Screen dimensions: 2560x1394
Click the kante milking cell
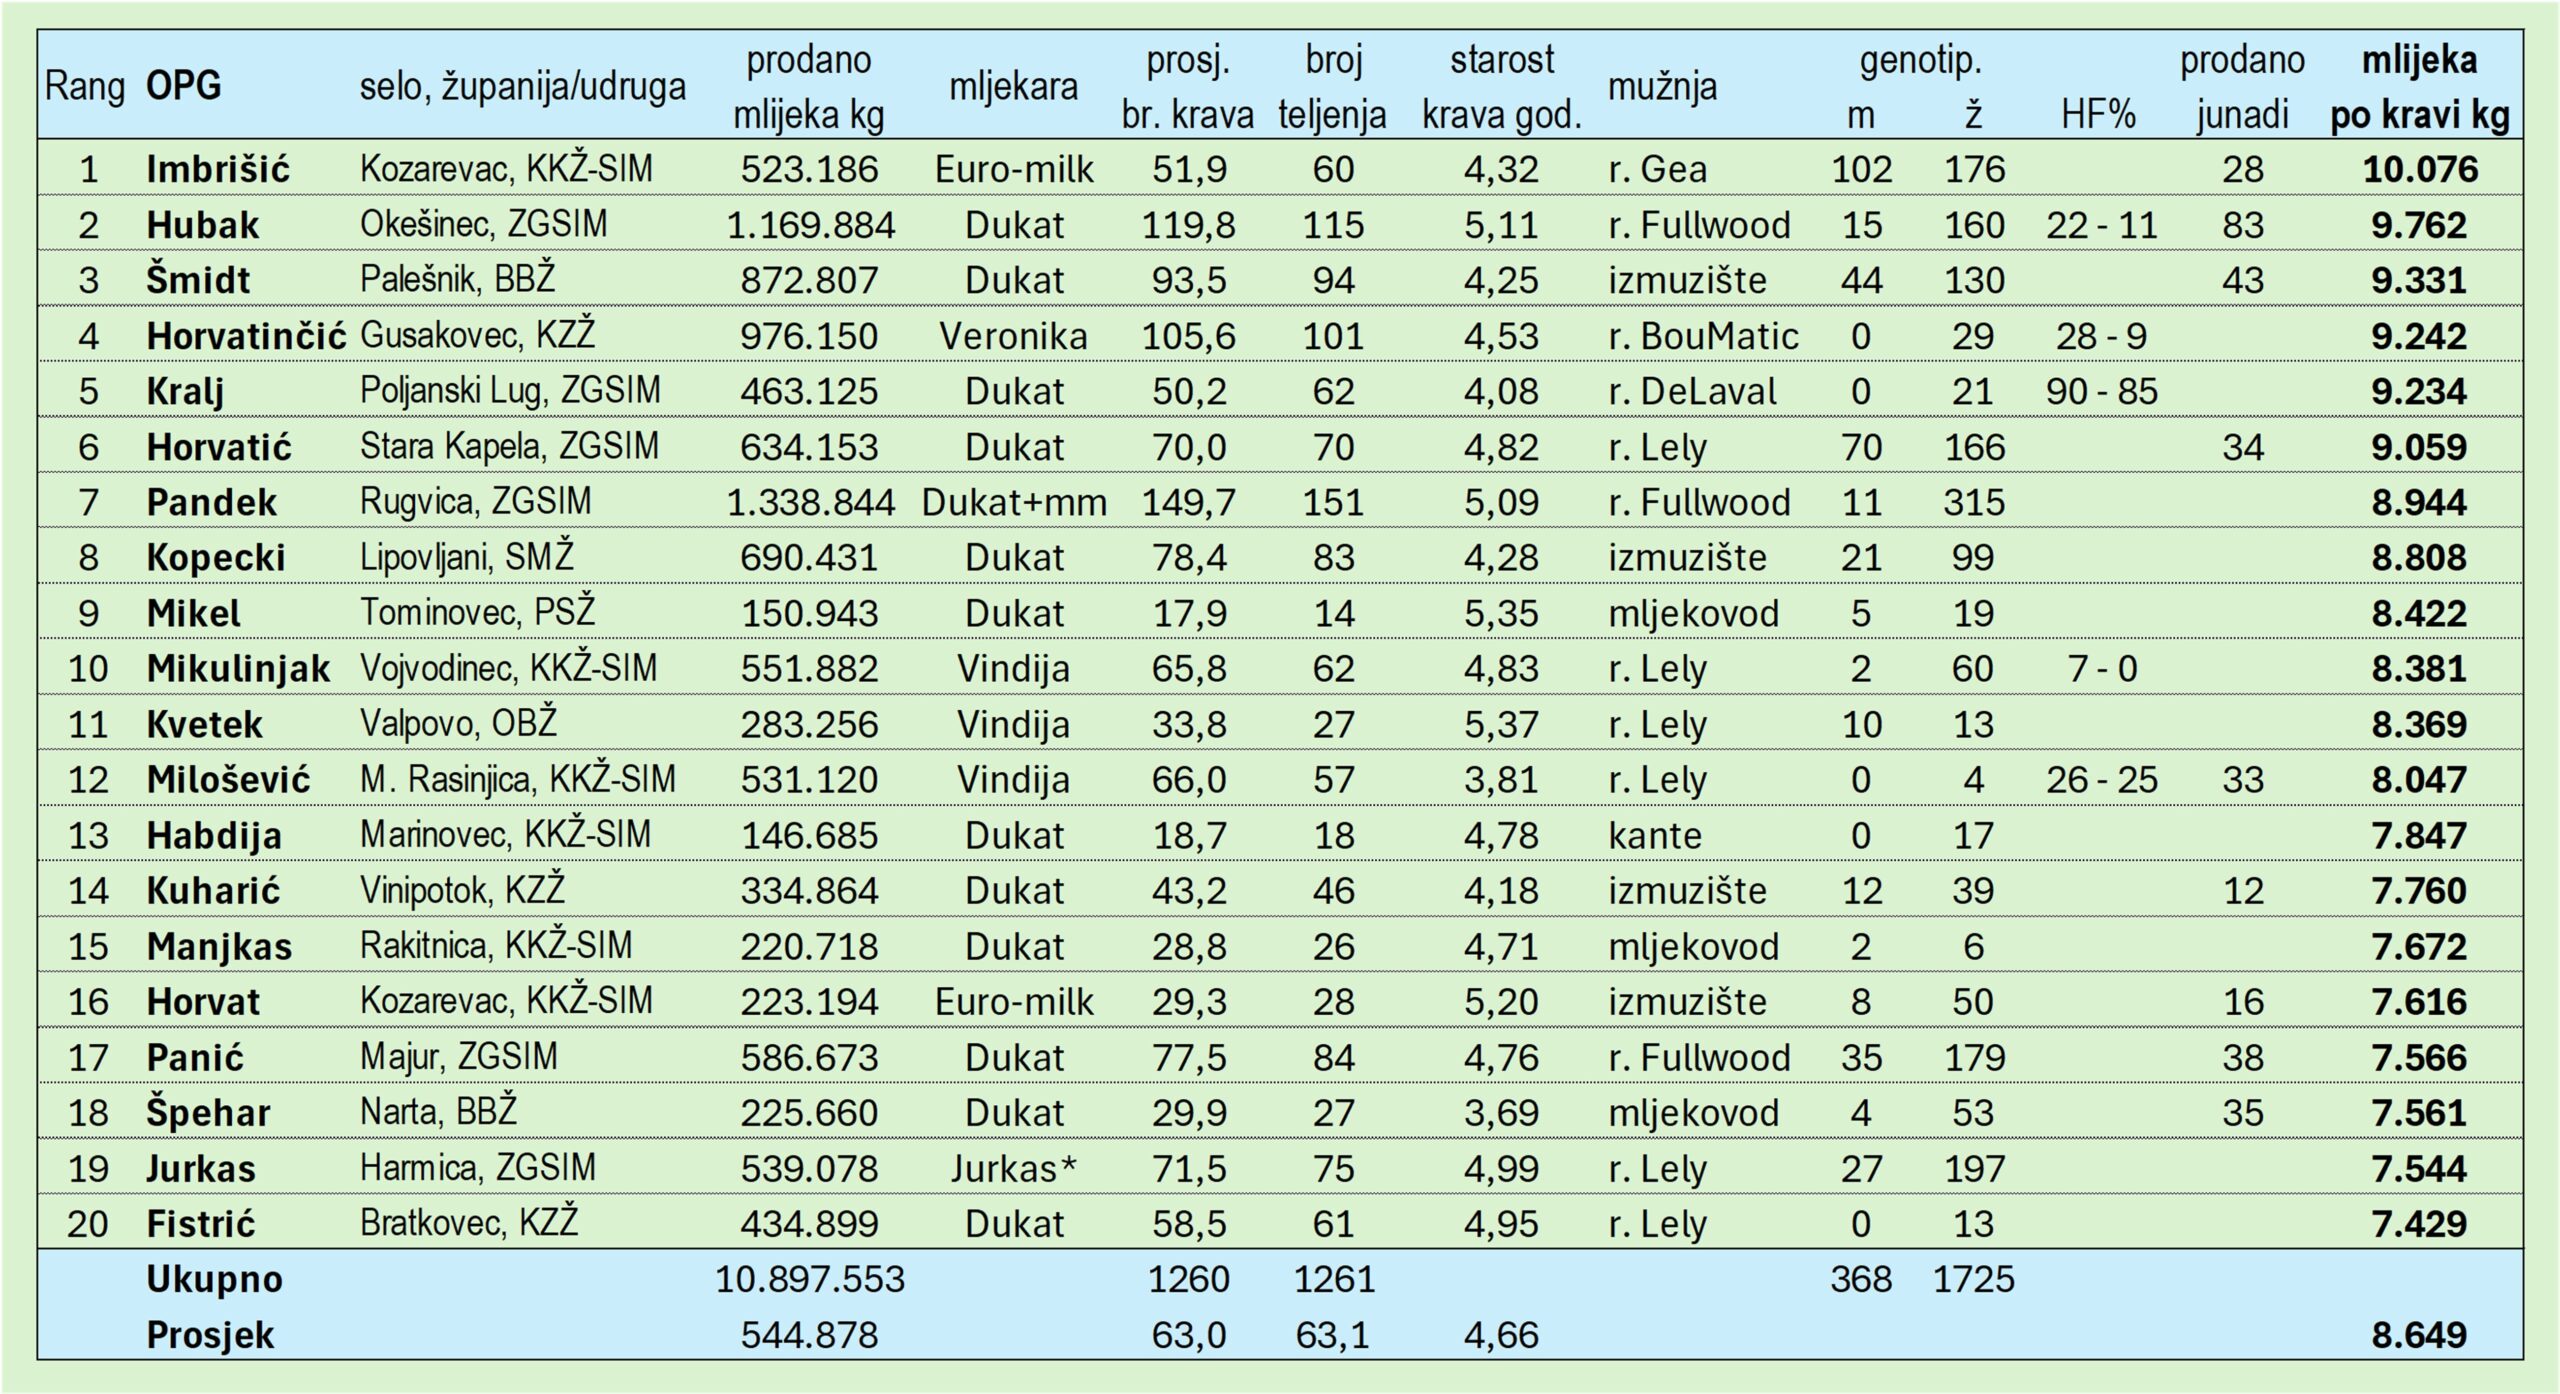(1654, 835)
